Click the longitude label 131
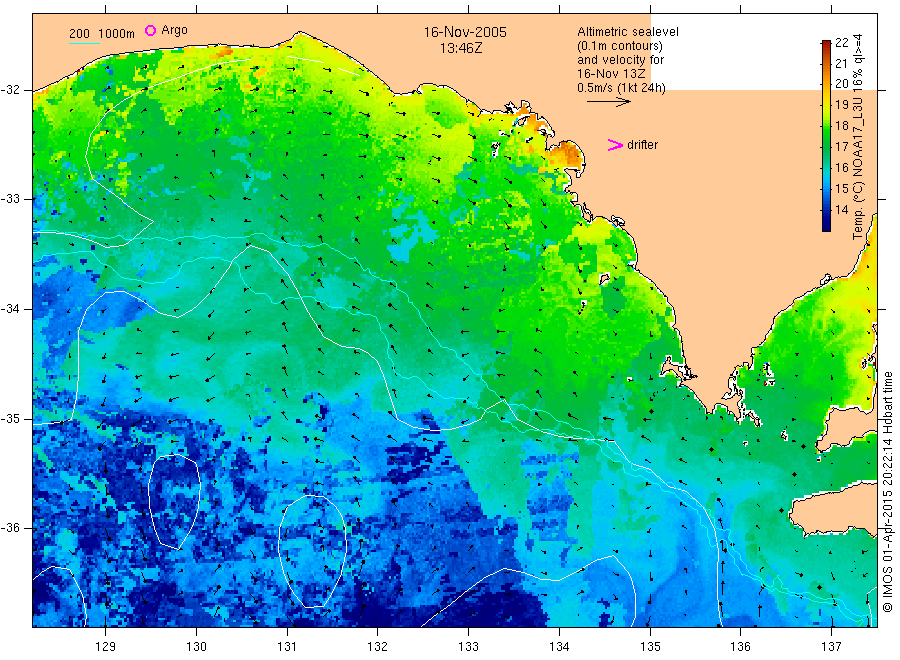The image size is (900, 660). coord(287,647)
